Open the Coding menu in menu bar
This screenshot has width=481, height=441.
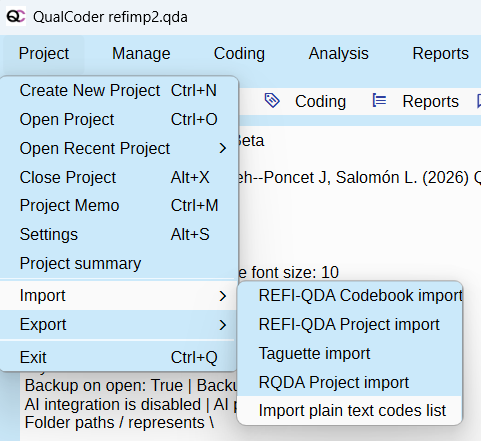tap(239, 54)
